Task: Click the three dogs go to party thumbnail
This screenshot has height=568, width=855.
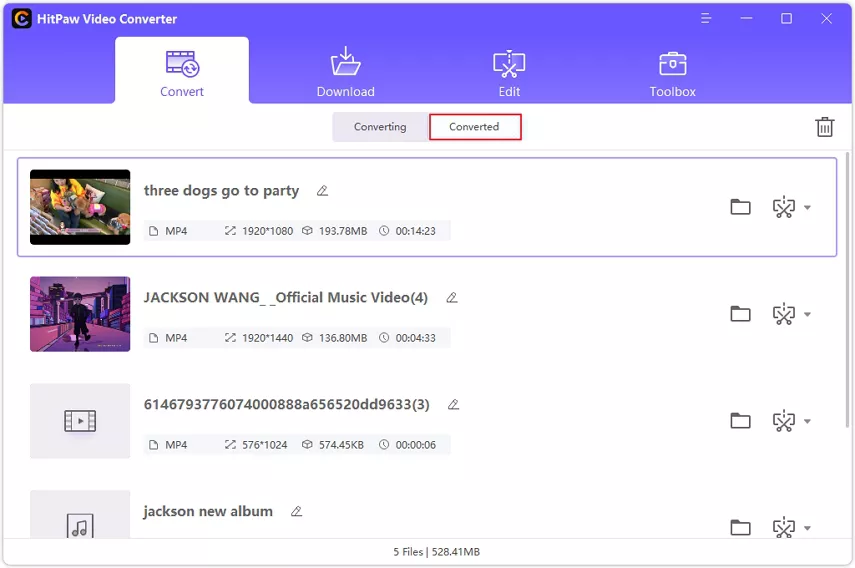Action: click(x=80, y=207)
